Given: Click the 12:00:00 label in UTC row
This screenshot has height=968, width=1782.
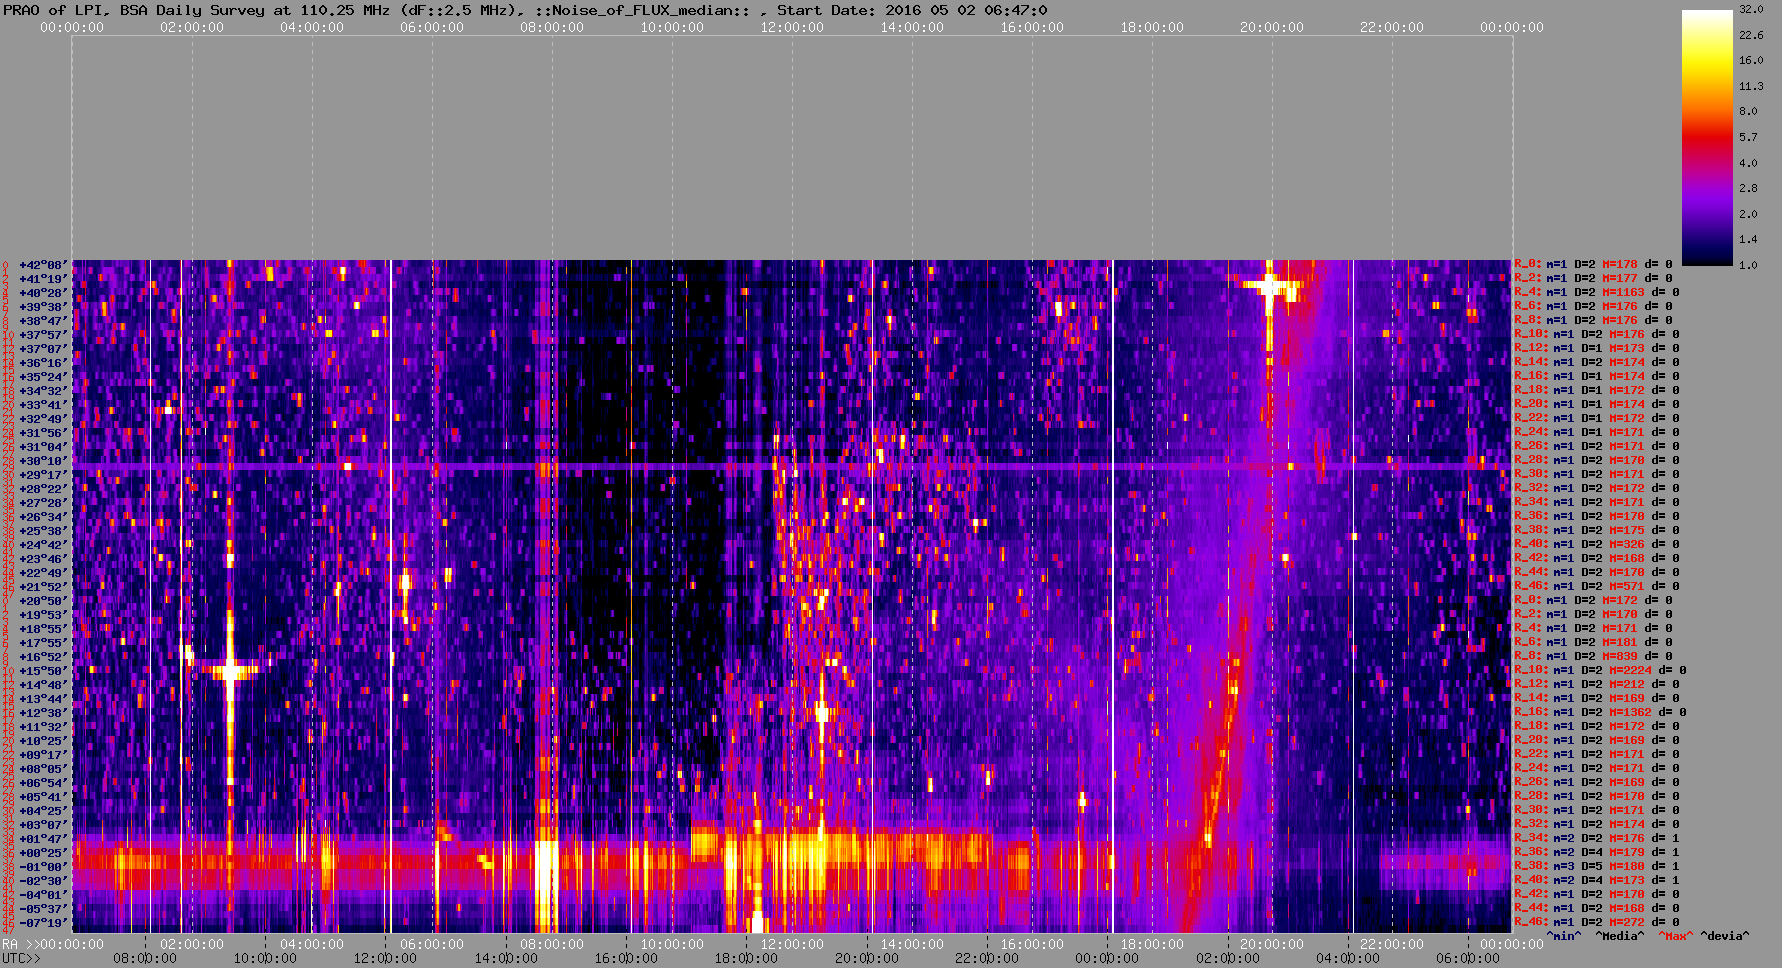Looking at the screenshot, I should (386, 959).
